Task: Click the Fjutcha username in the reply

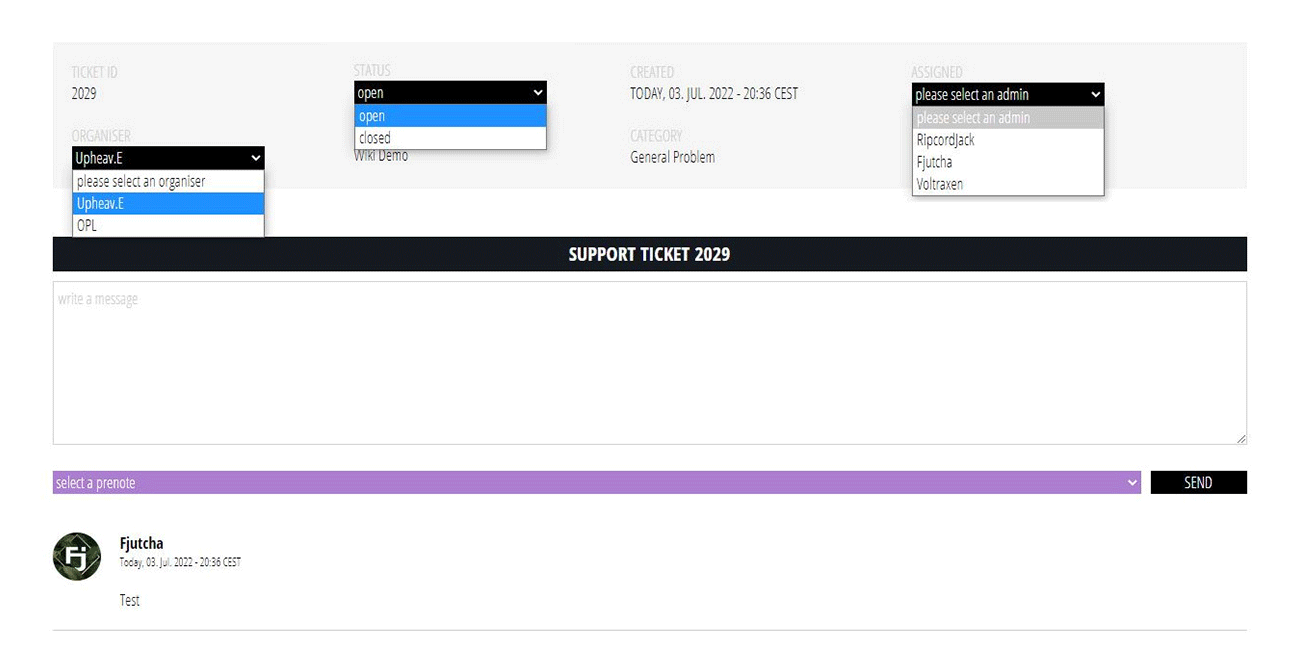Action: click(141, 543)
